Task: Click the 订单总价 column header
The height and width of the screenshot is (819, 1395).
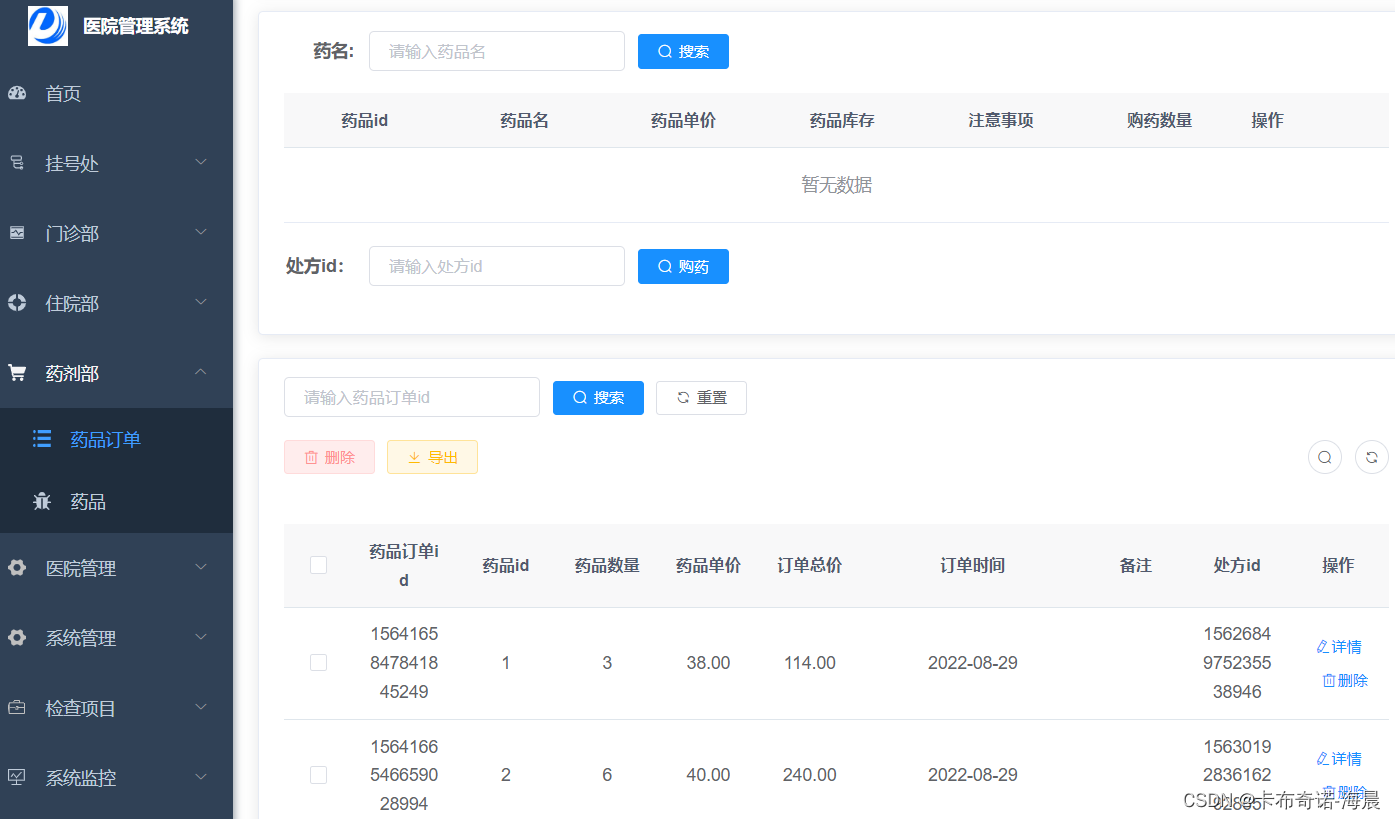Action: [810, 565]
